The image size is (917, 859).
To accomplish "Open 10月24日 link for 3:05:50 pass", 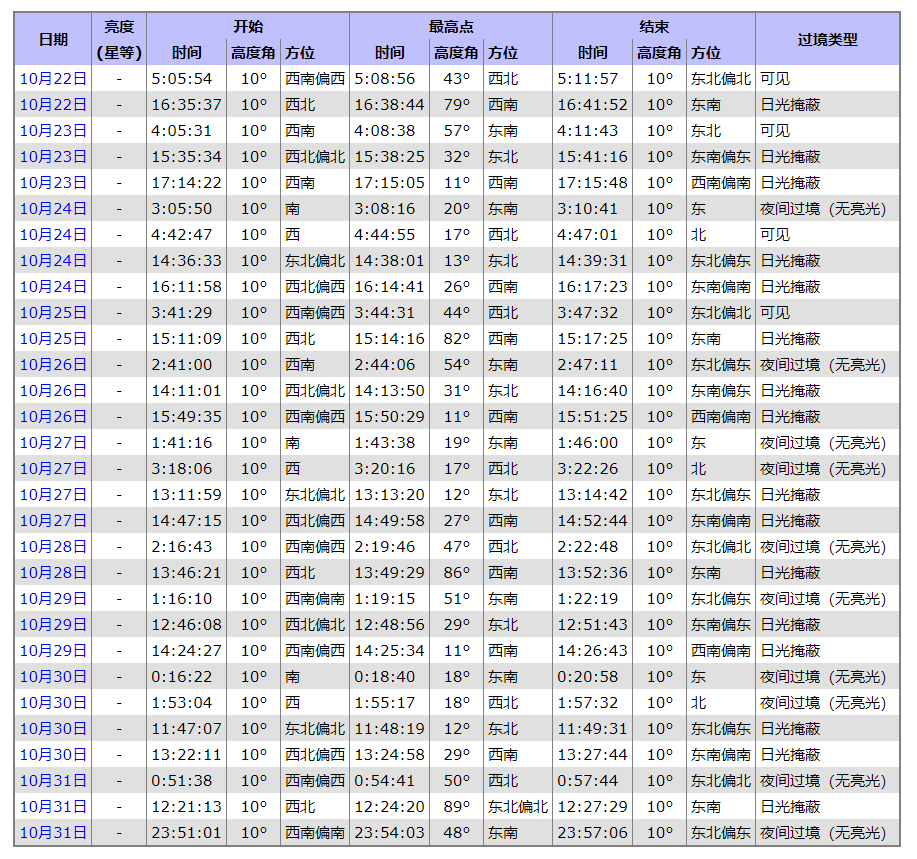I will click(x=53, y=208).
